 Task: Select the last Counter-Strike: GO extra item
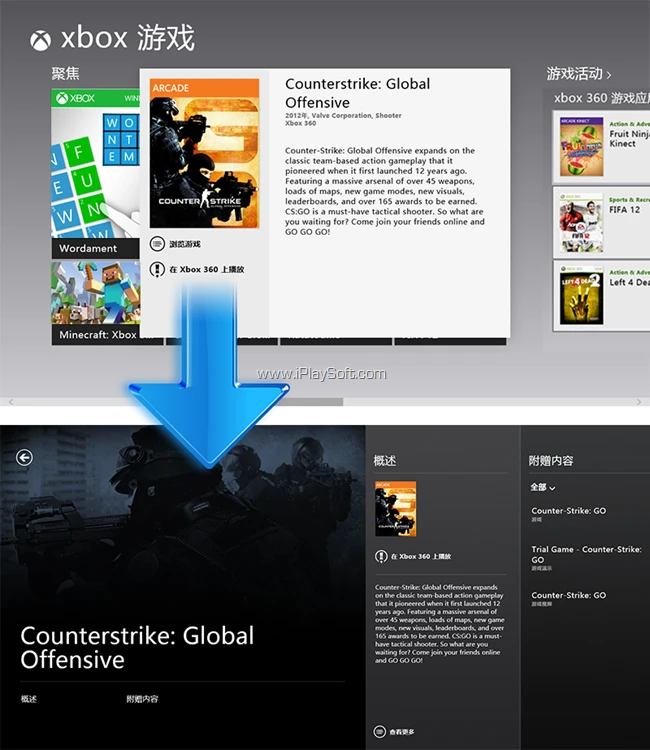569,598
